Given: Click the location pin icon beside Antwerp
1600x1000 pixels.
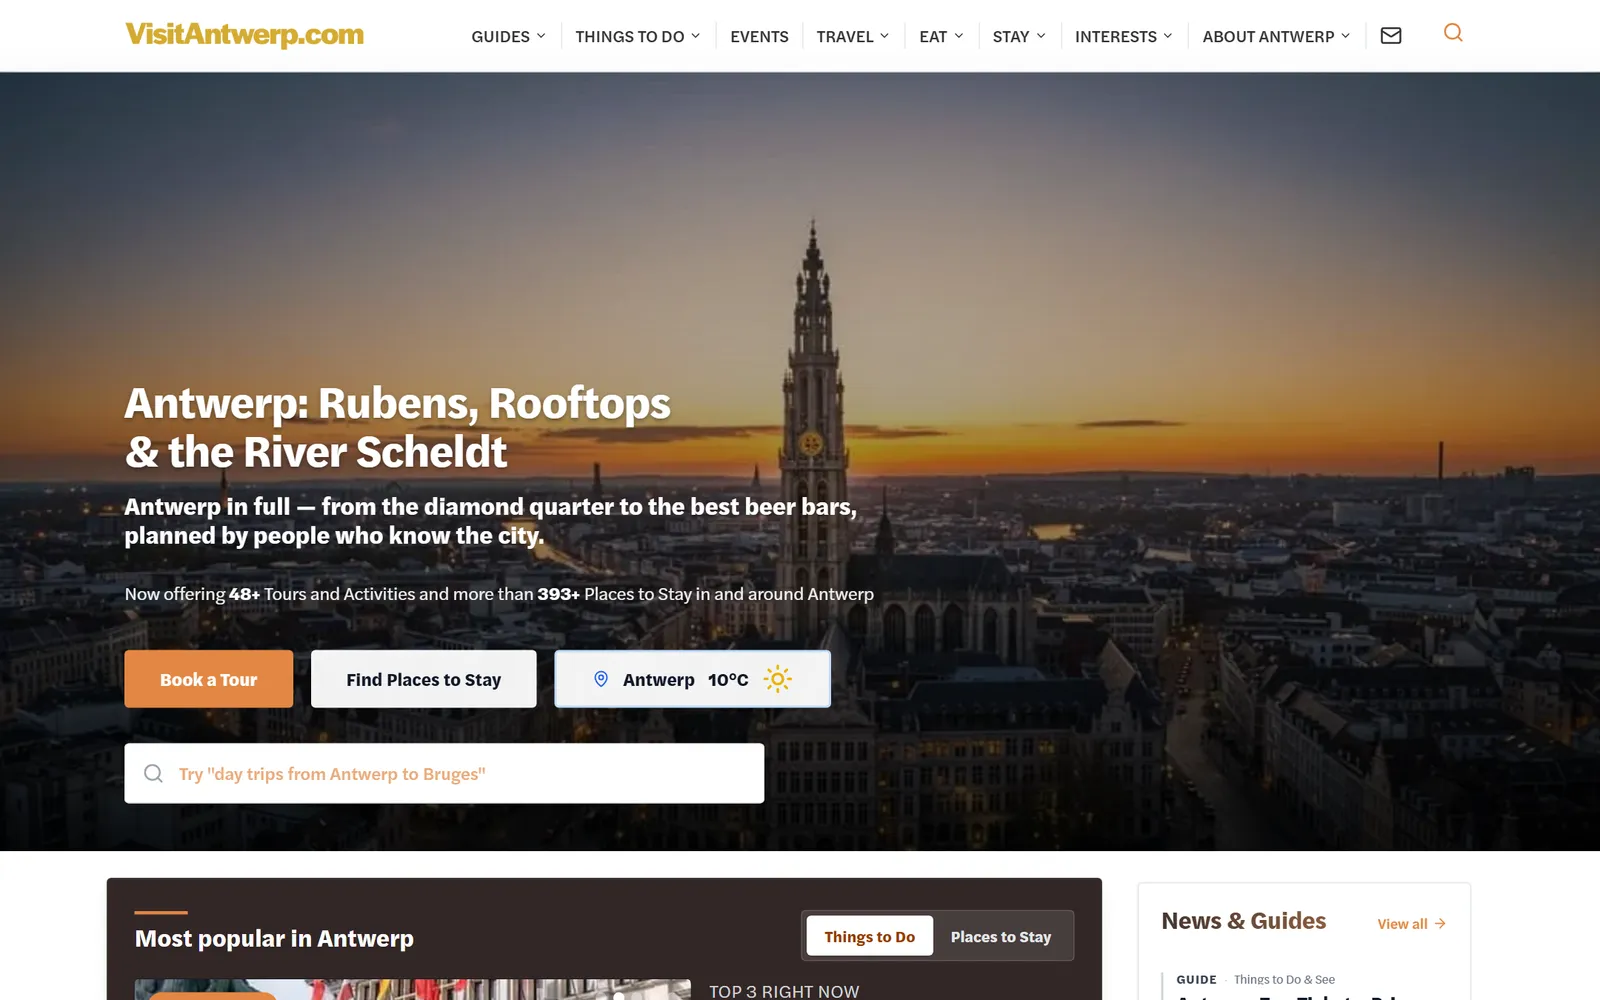Looking at the screenshot, I should 601,679.
